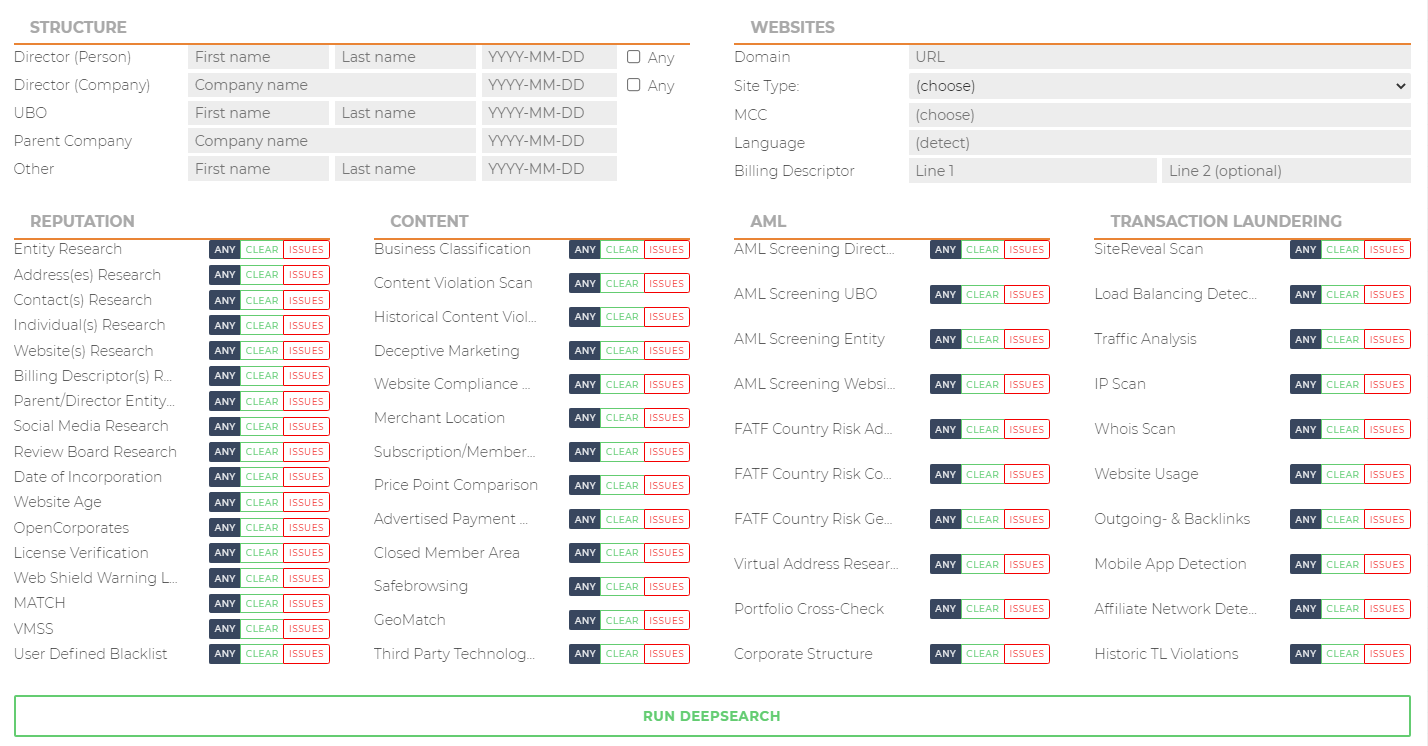Click the Billing Descriptor Line 1 field
Viewport: 1428px width, 746px height.
pos(1032,171)
